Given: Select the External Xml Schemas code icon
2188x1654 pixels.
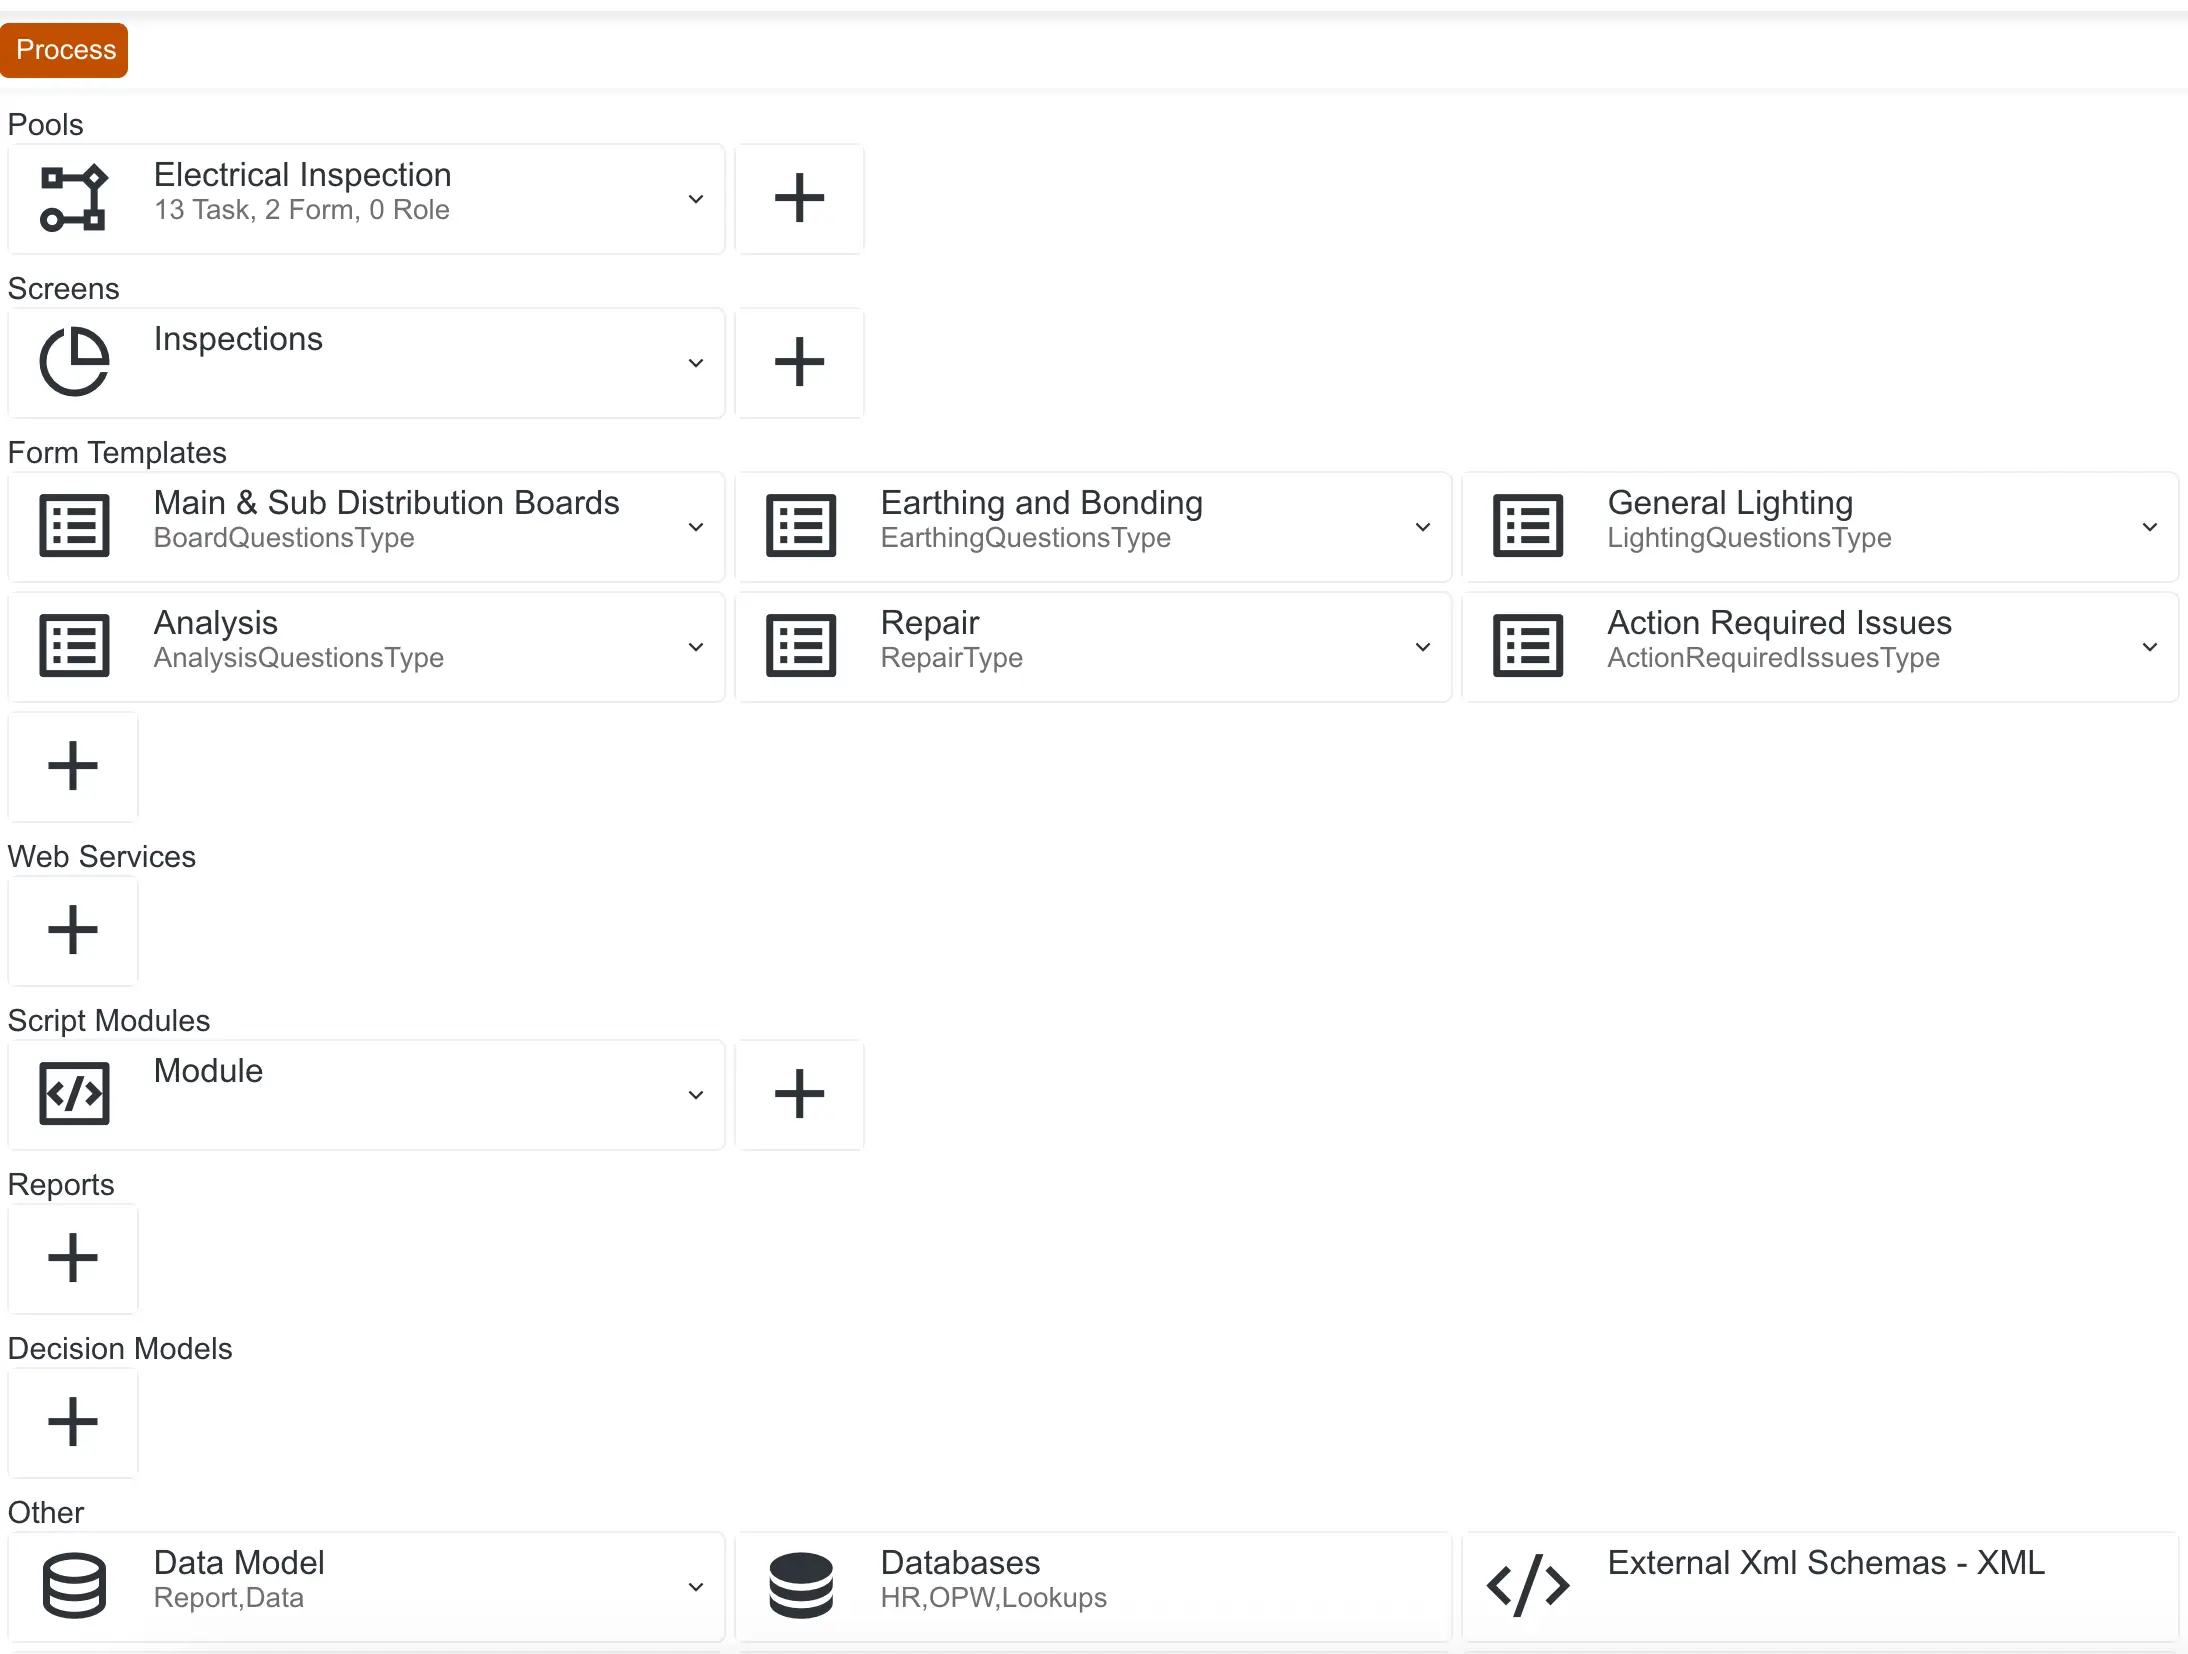Looking at the screenshot, I should click(1527, 1585).
